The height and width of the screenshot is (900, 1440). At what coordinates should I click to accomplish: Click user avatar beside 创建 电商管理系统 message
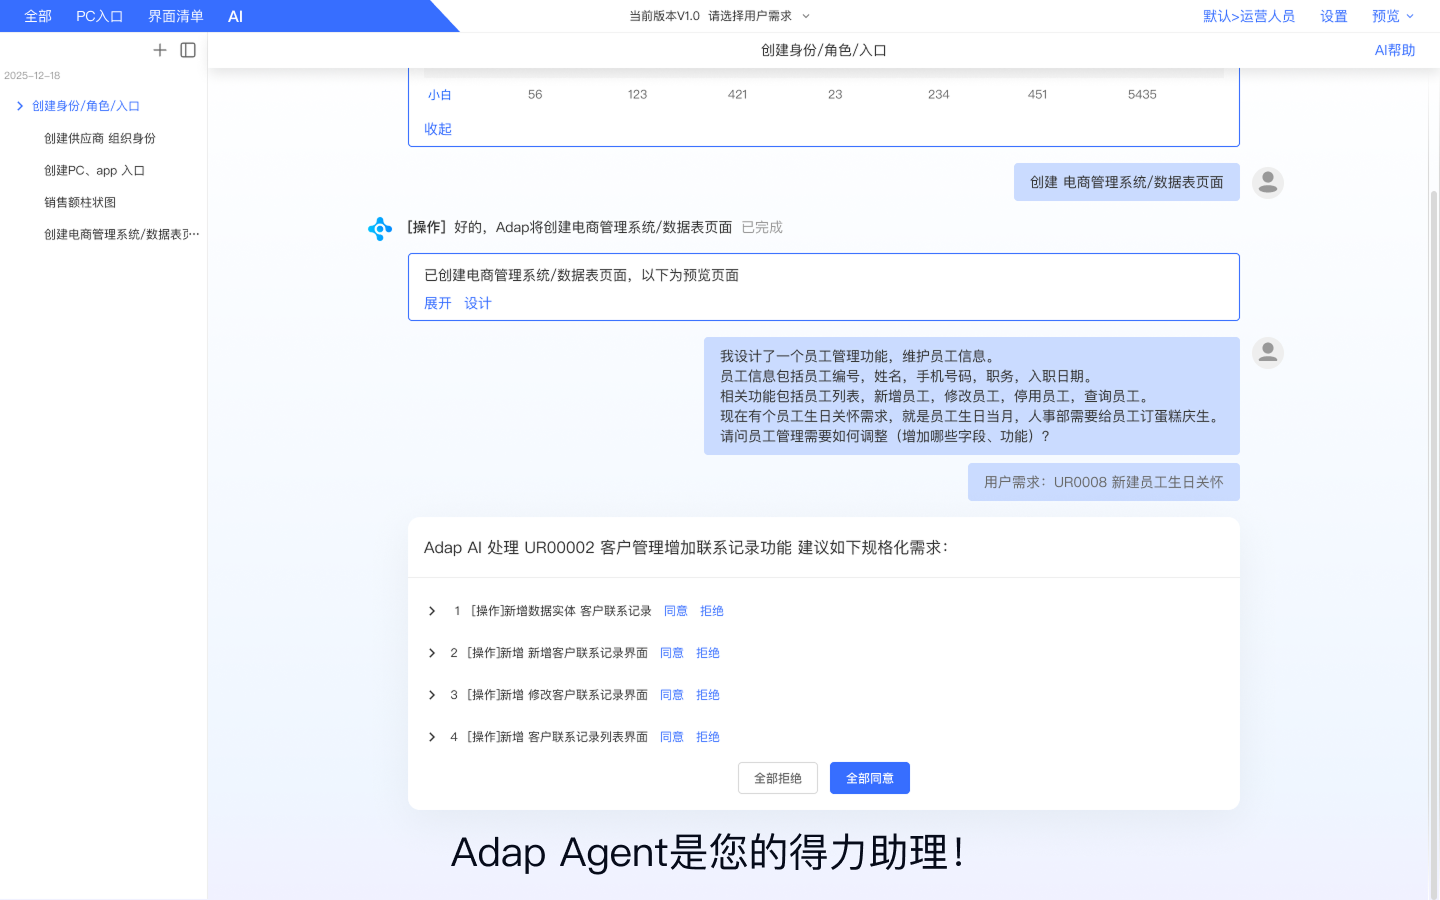click(x=1267, y=182)
